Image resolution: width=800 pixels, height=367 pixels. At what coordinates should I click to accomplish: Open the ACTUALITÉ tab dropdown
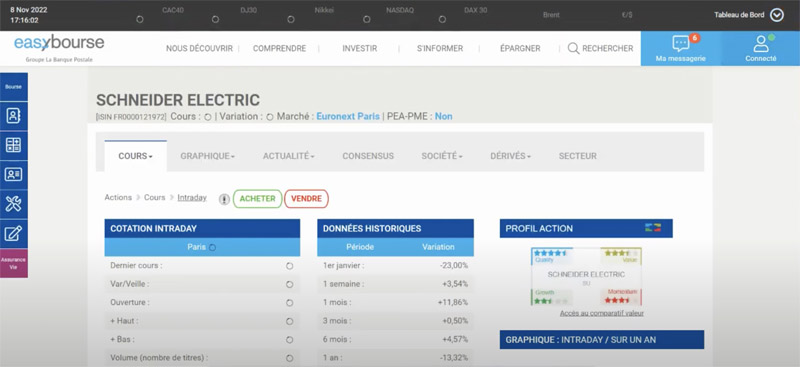[289, 156]
